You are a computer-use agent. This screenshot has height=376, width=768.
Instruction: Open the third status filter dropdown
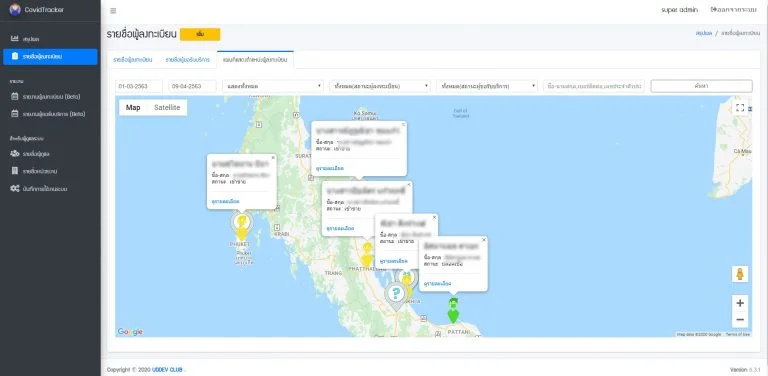click(487, 86)
